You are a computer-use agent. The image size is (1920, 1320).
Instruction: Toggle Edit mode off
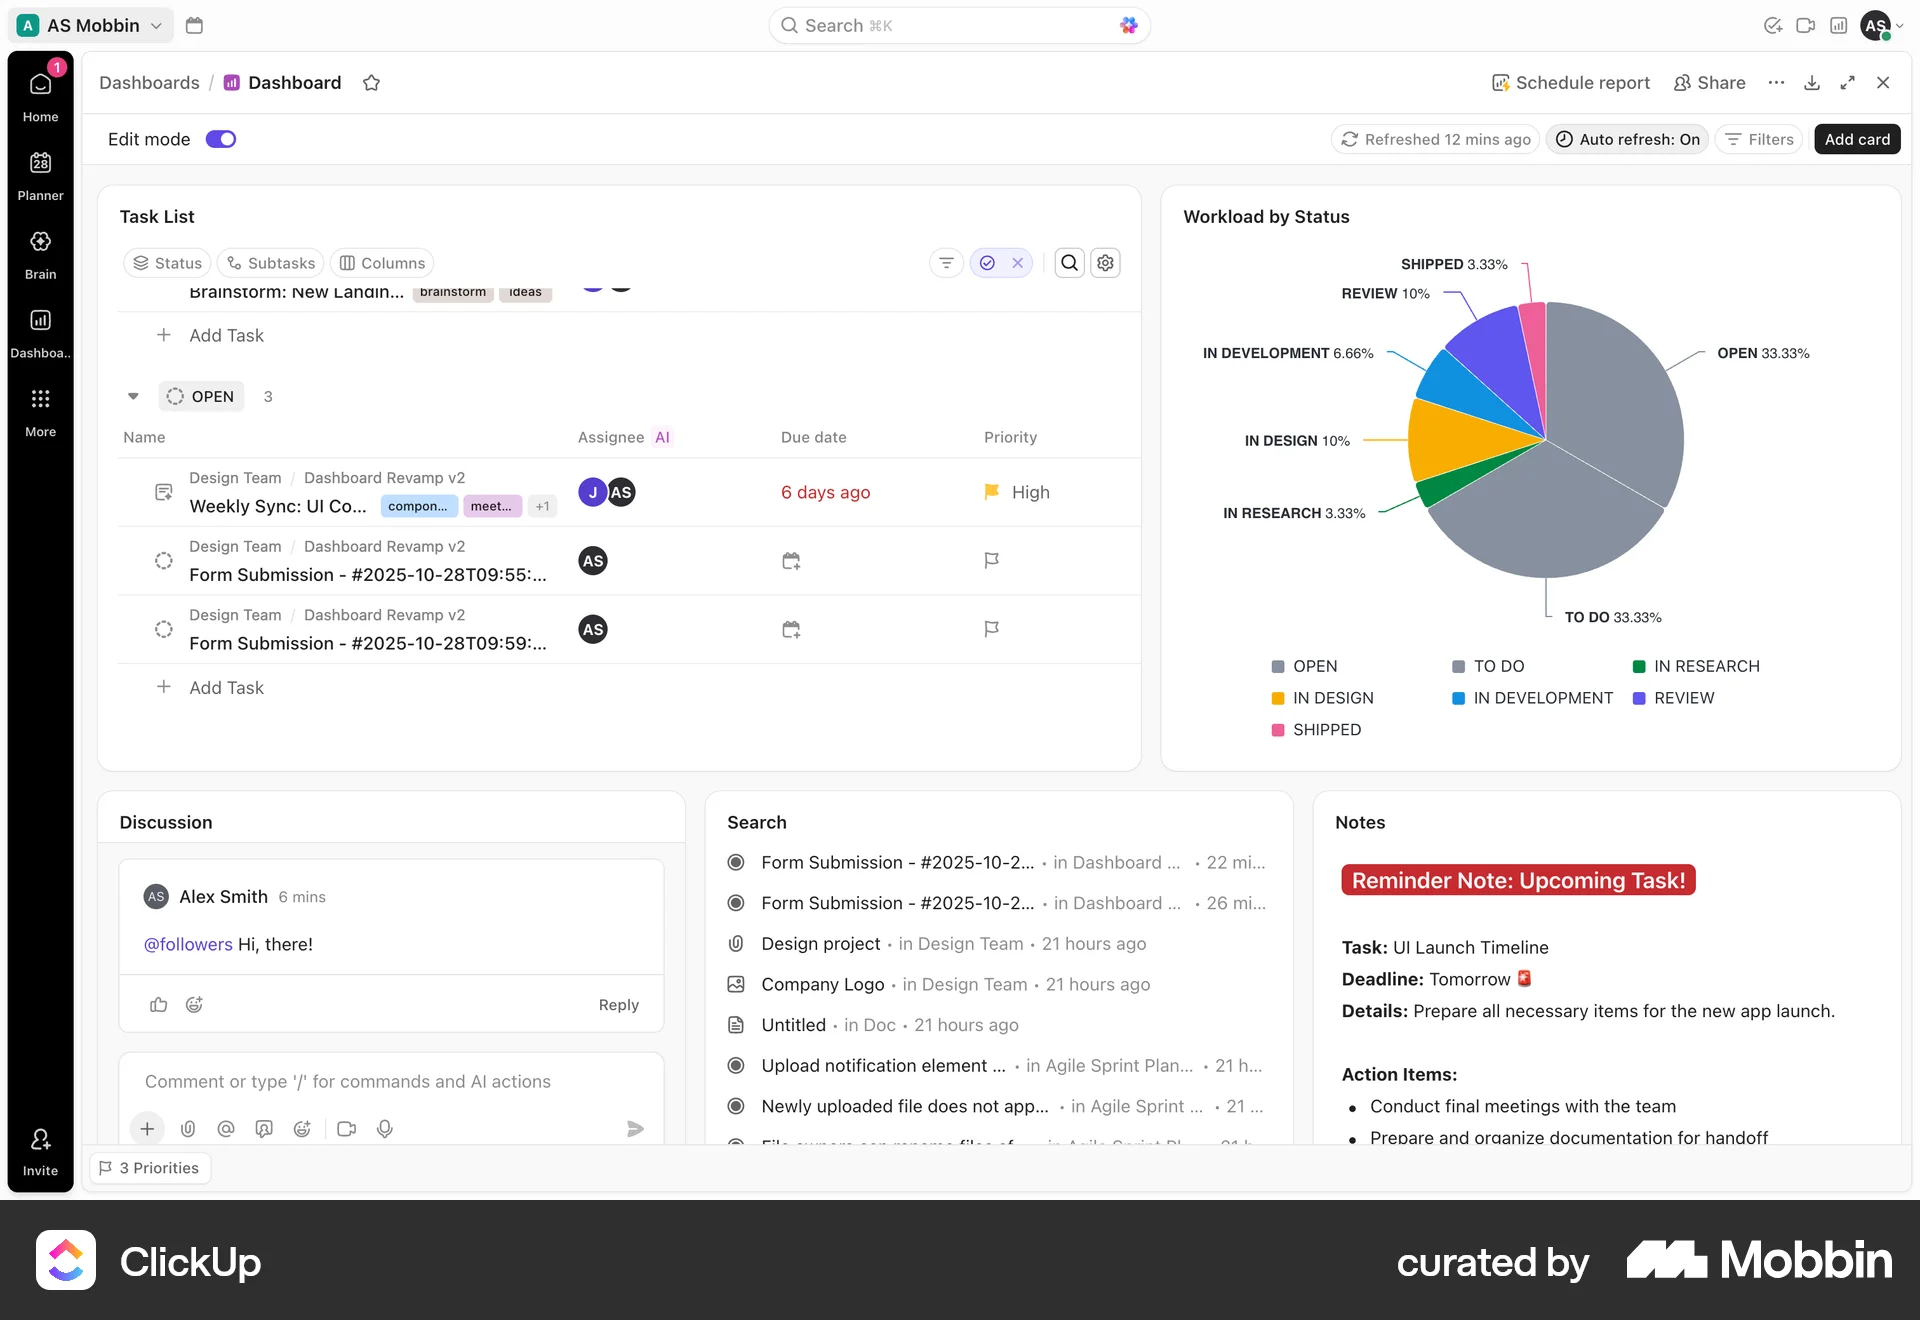coord(221,139)
